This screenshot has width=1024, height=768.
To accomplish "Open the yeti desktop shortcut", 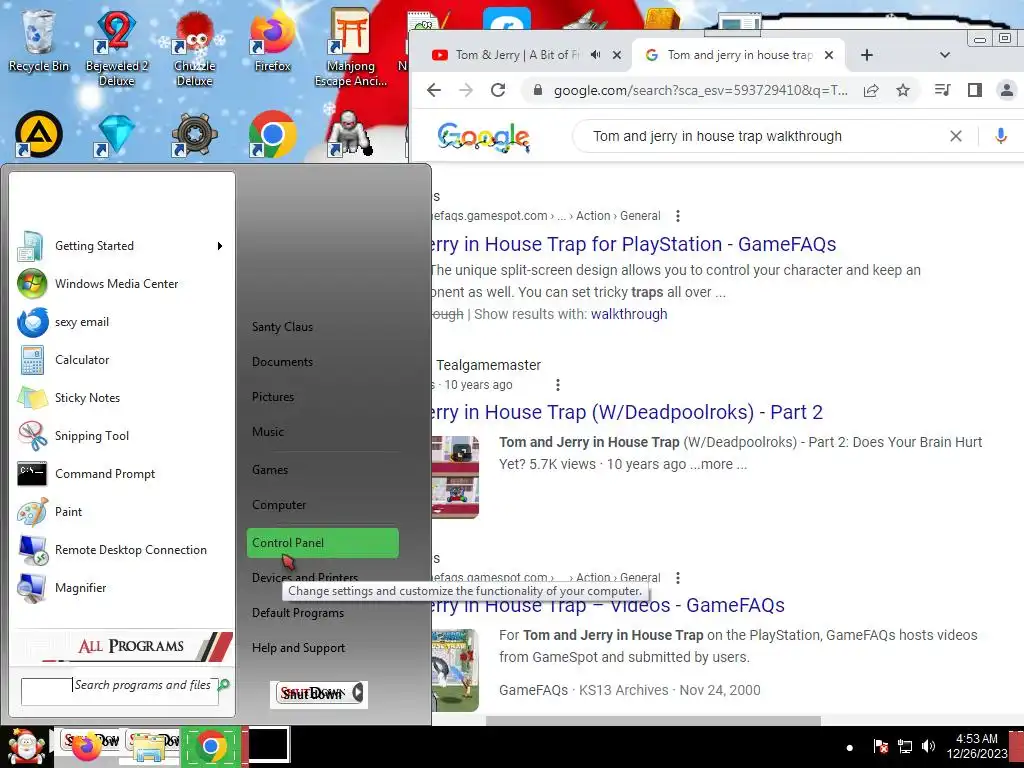I will 351,135.
